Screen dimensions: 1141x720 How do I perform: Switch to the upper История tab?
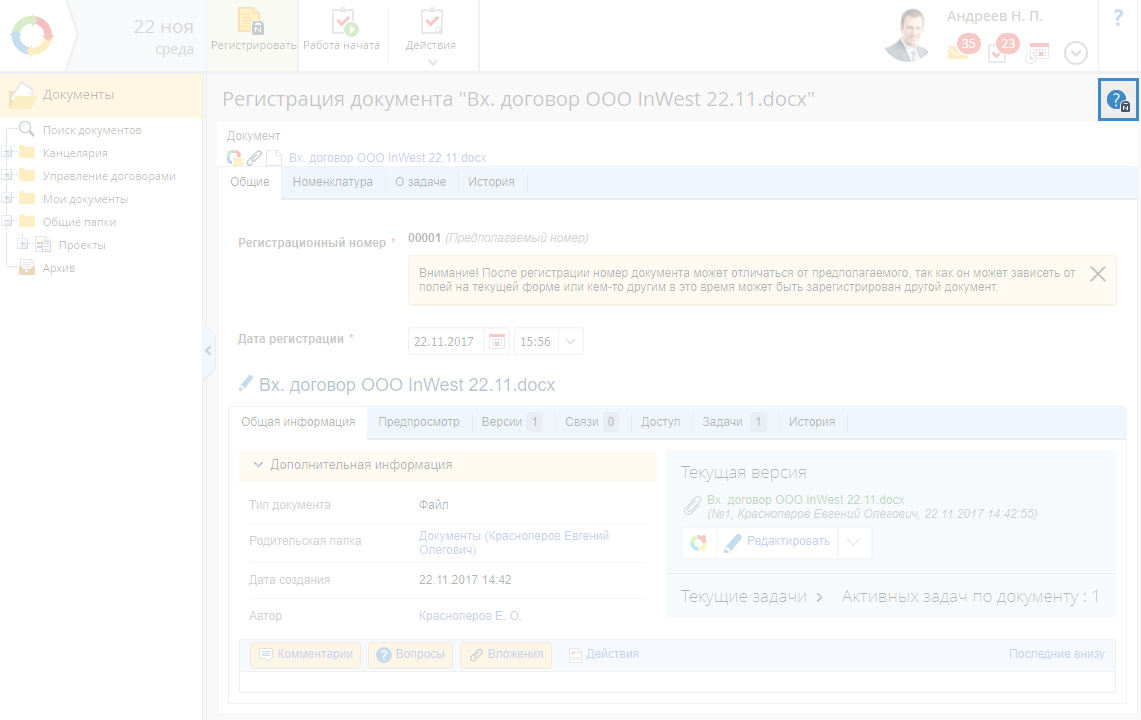(x=491, y=182)
